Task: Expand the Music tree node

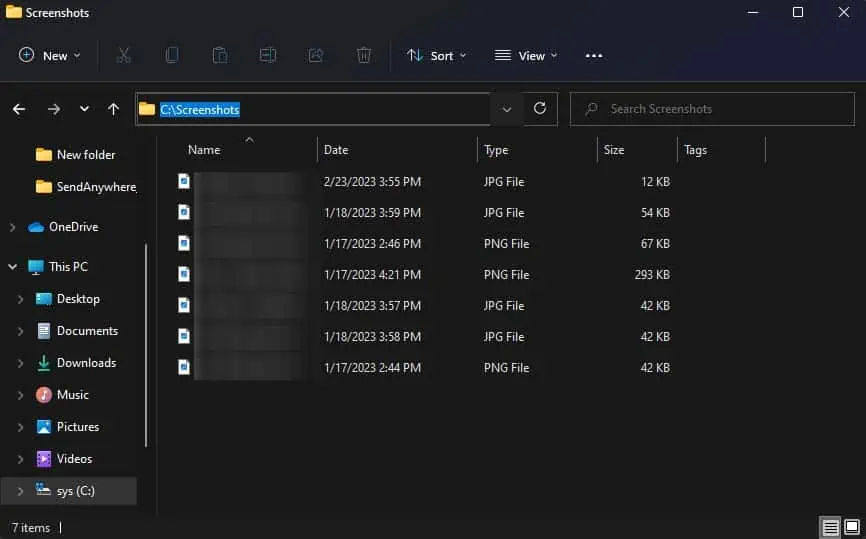Action: pos(20,395)
